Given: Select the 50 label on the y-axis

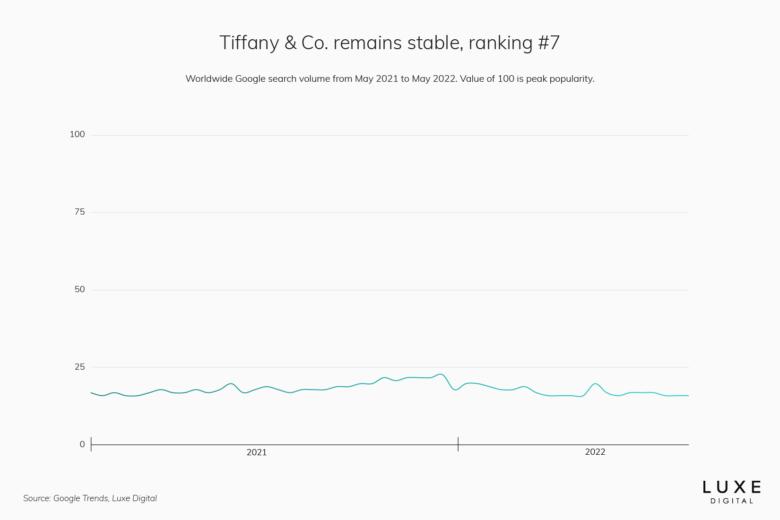Looking at the screenshot, I should click(x=79, y=289).
